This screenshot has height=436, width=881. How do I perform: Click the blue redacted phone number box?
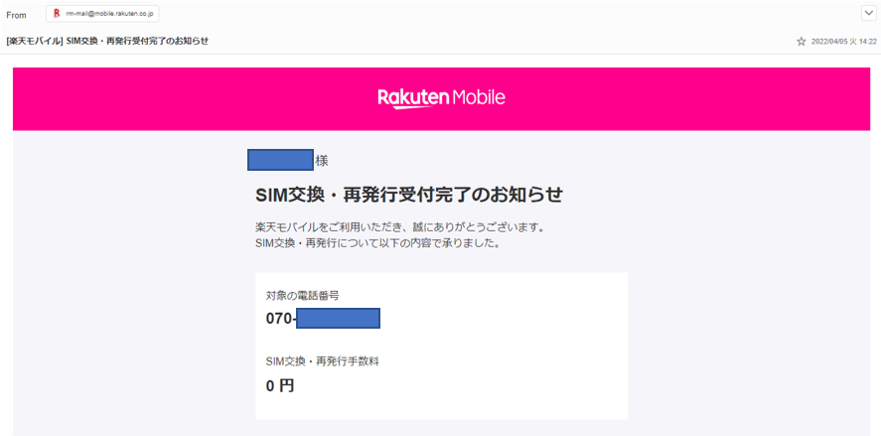(338, 319)
